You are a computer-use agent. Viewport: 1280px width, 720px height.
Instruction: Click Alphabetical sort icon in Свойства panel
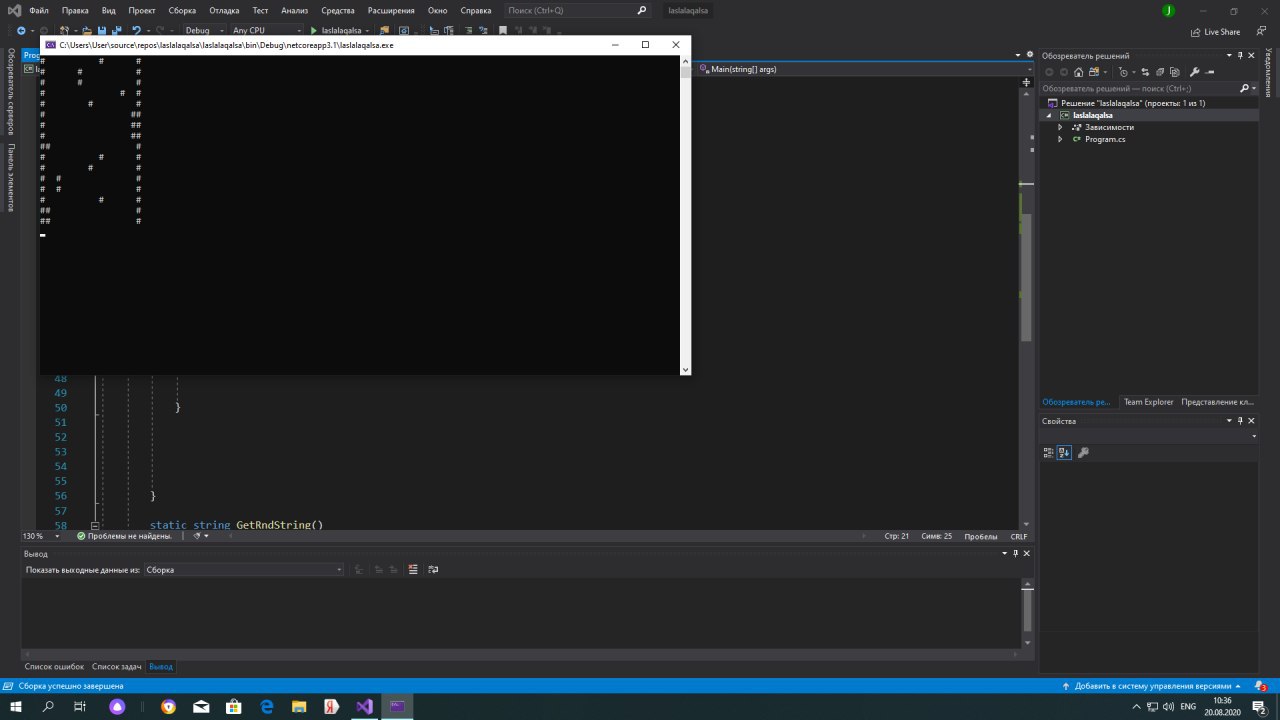pos(1064,452)
